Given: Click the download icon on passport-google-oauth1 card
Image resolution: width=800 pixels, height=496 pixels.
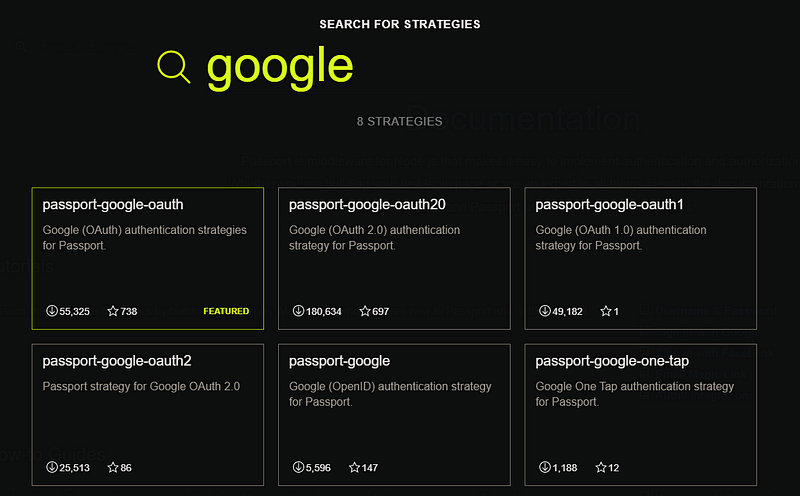Looking at the screenshot, I should click(x=544, y=311).
